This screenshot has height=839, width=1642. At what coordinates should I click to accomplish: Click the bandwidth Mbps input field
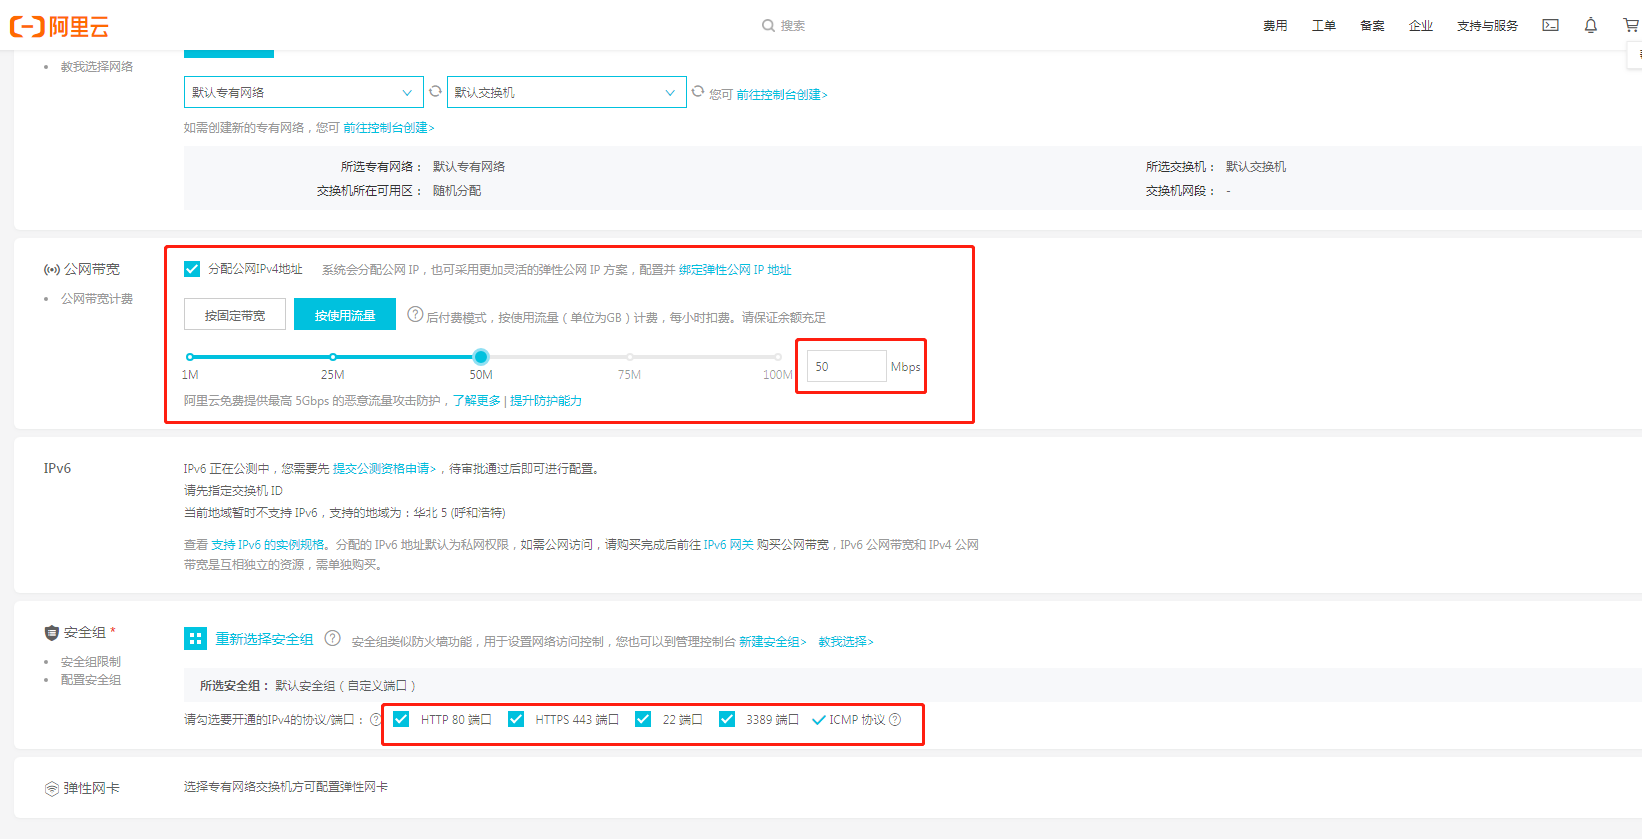pos(846,367)
